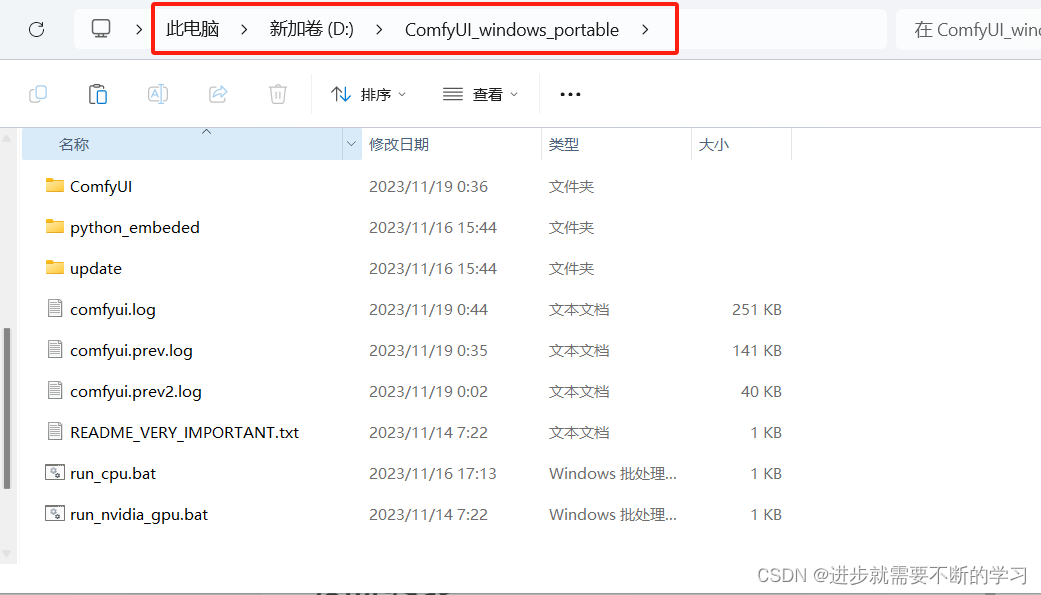Expand the chevron after 此电脑
This screenshot has width=1041, height=595.
pos(244,29)
